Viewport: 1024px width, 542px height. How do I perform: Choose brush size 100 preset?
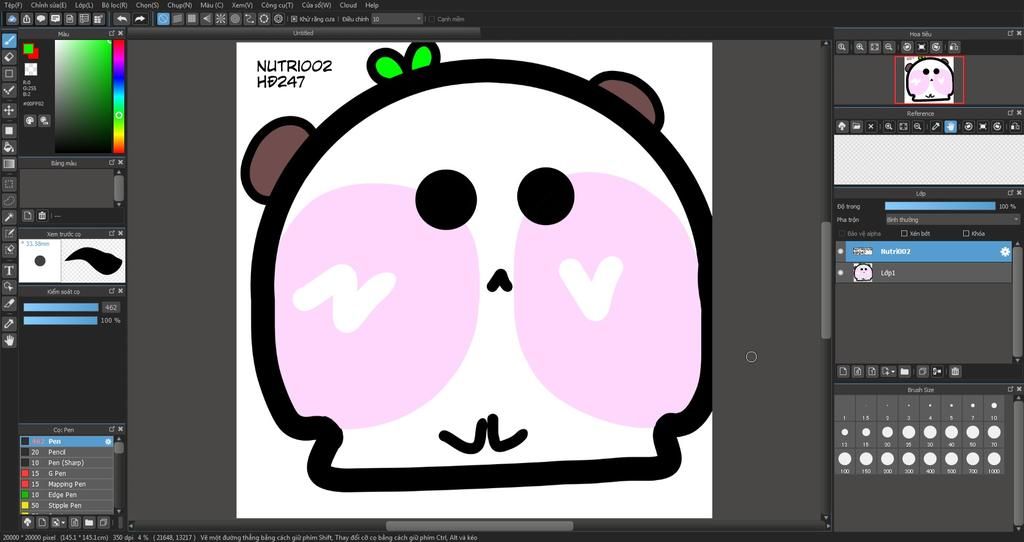coord(844,462)
